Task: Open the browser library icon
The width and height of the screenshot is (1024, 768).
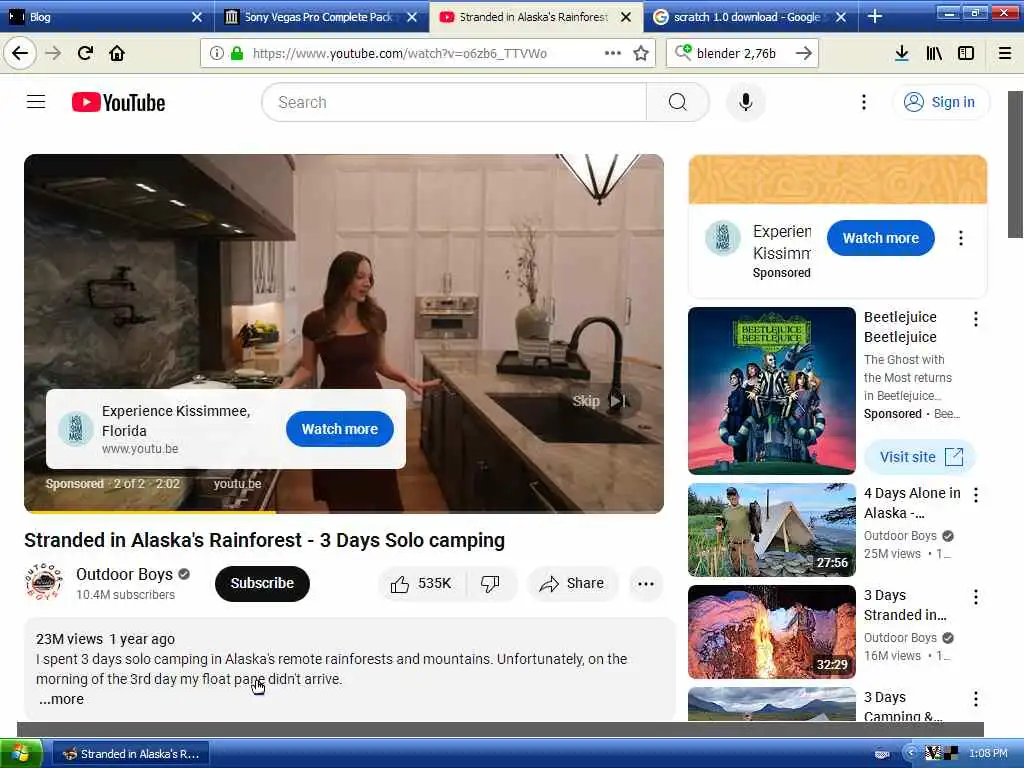Action: click(x=934, y=53)
